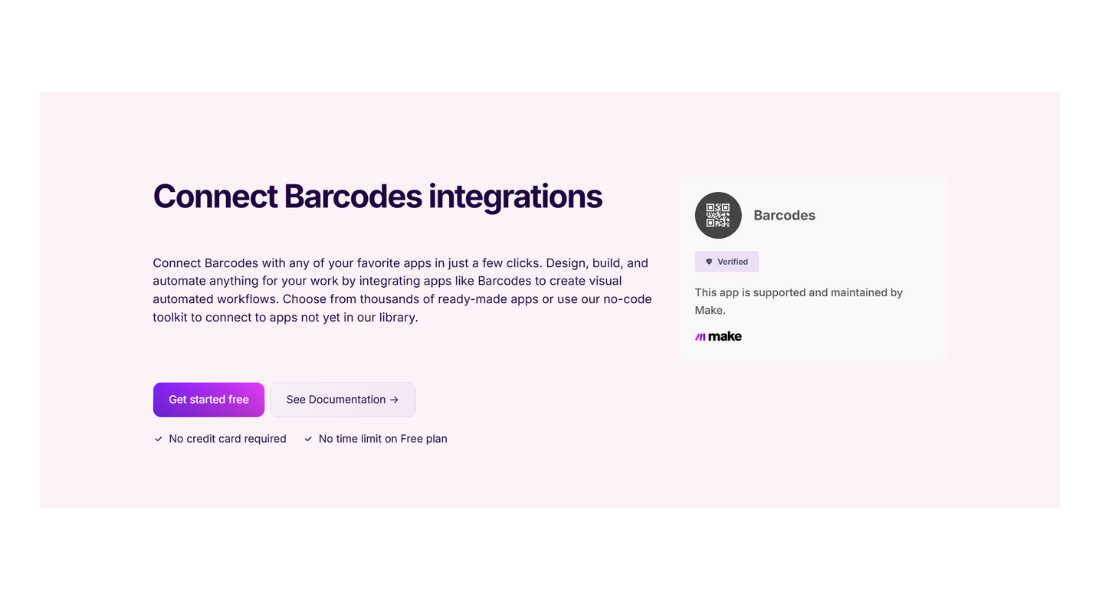Click the checkmark beside No time limit text
1100x600 pixels.
tap(308, 438)
